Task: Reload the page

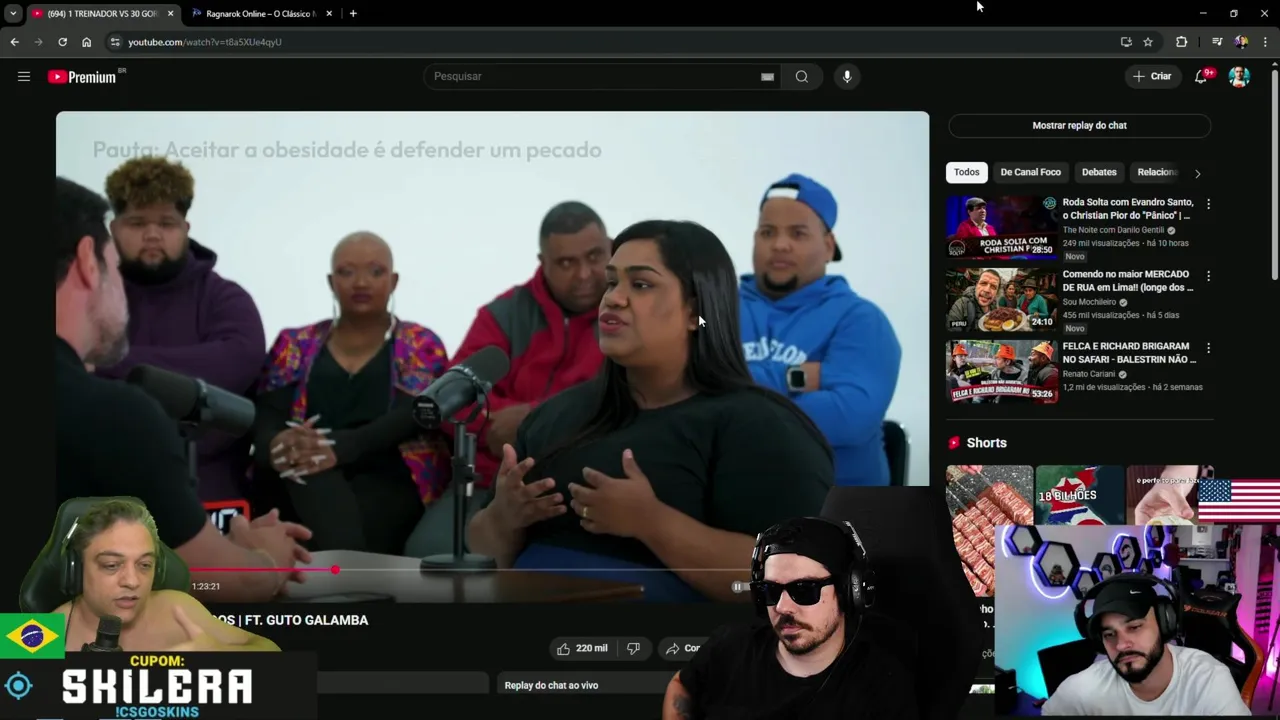Action: point(62,42)
